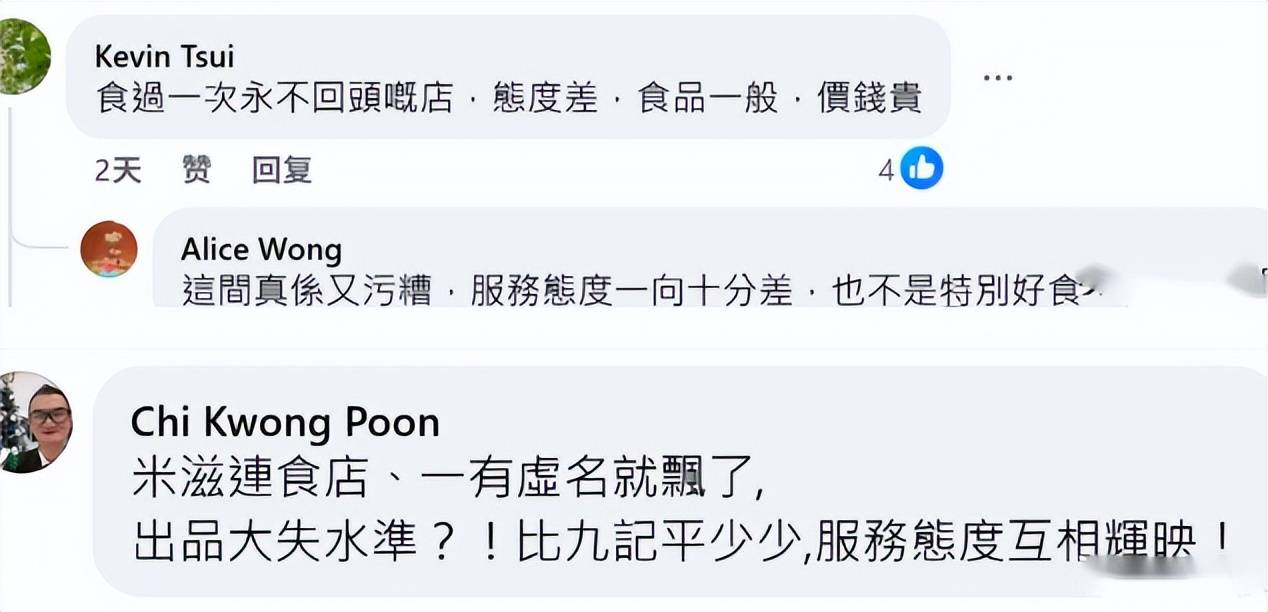Click the Alice Wong name link

[x=261, y=249]
